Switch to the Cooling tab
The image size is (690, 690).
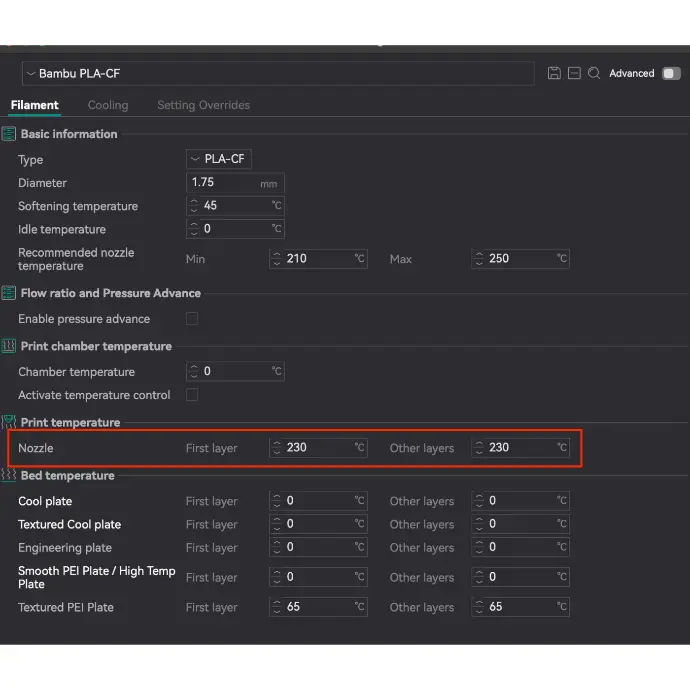pyautogui.click(x=108, y=105)
